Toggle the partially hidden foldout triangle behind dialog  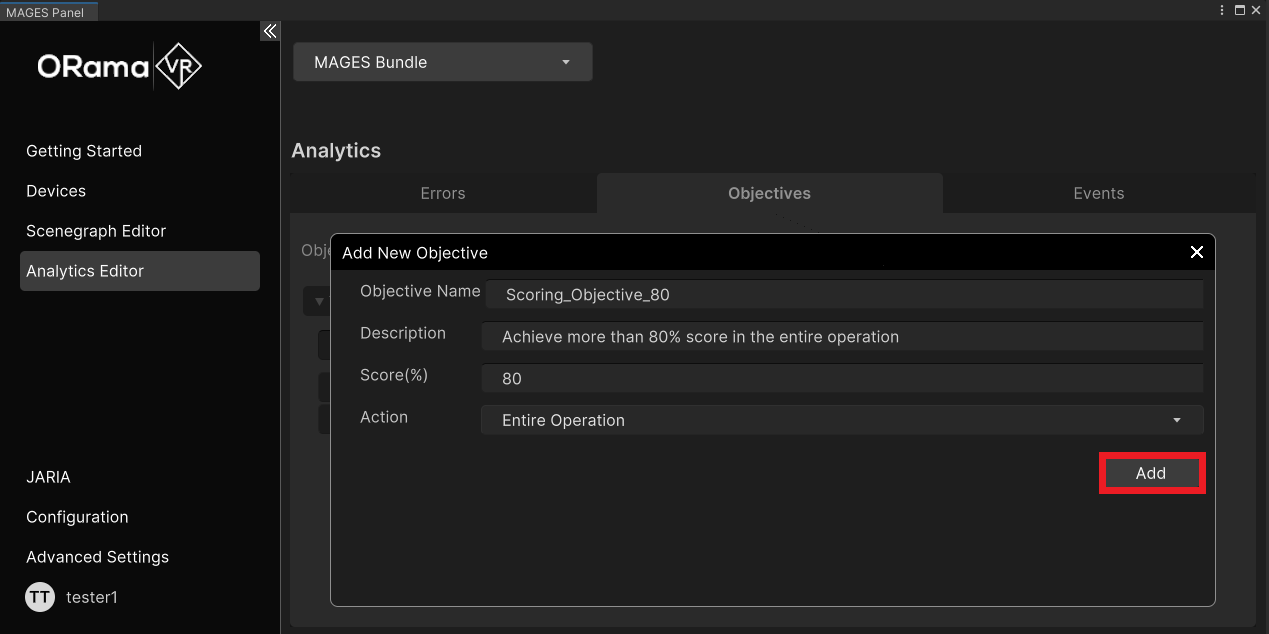tap(319, 301)
